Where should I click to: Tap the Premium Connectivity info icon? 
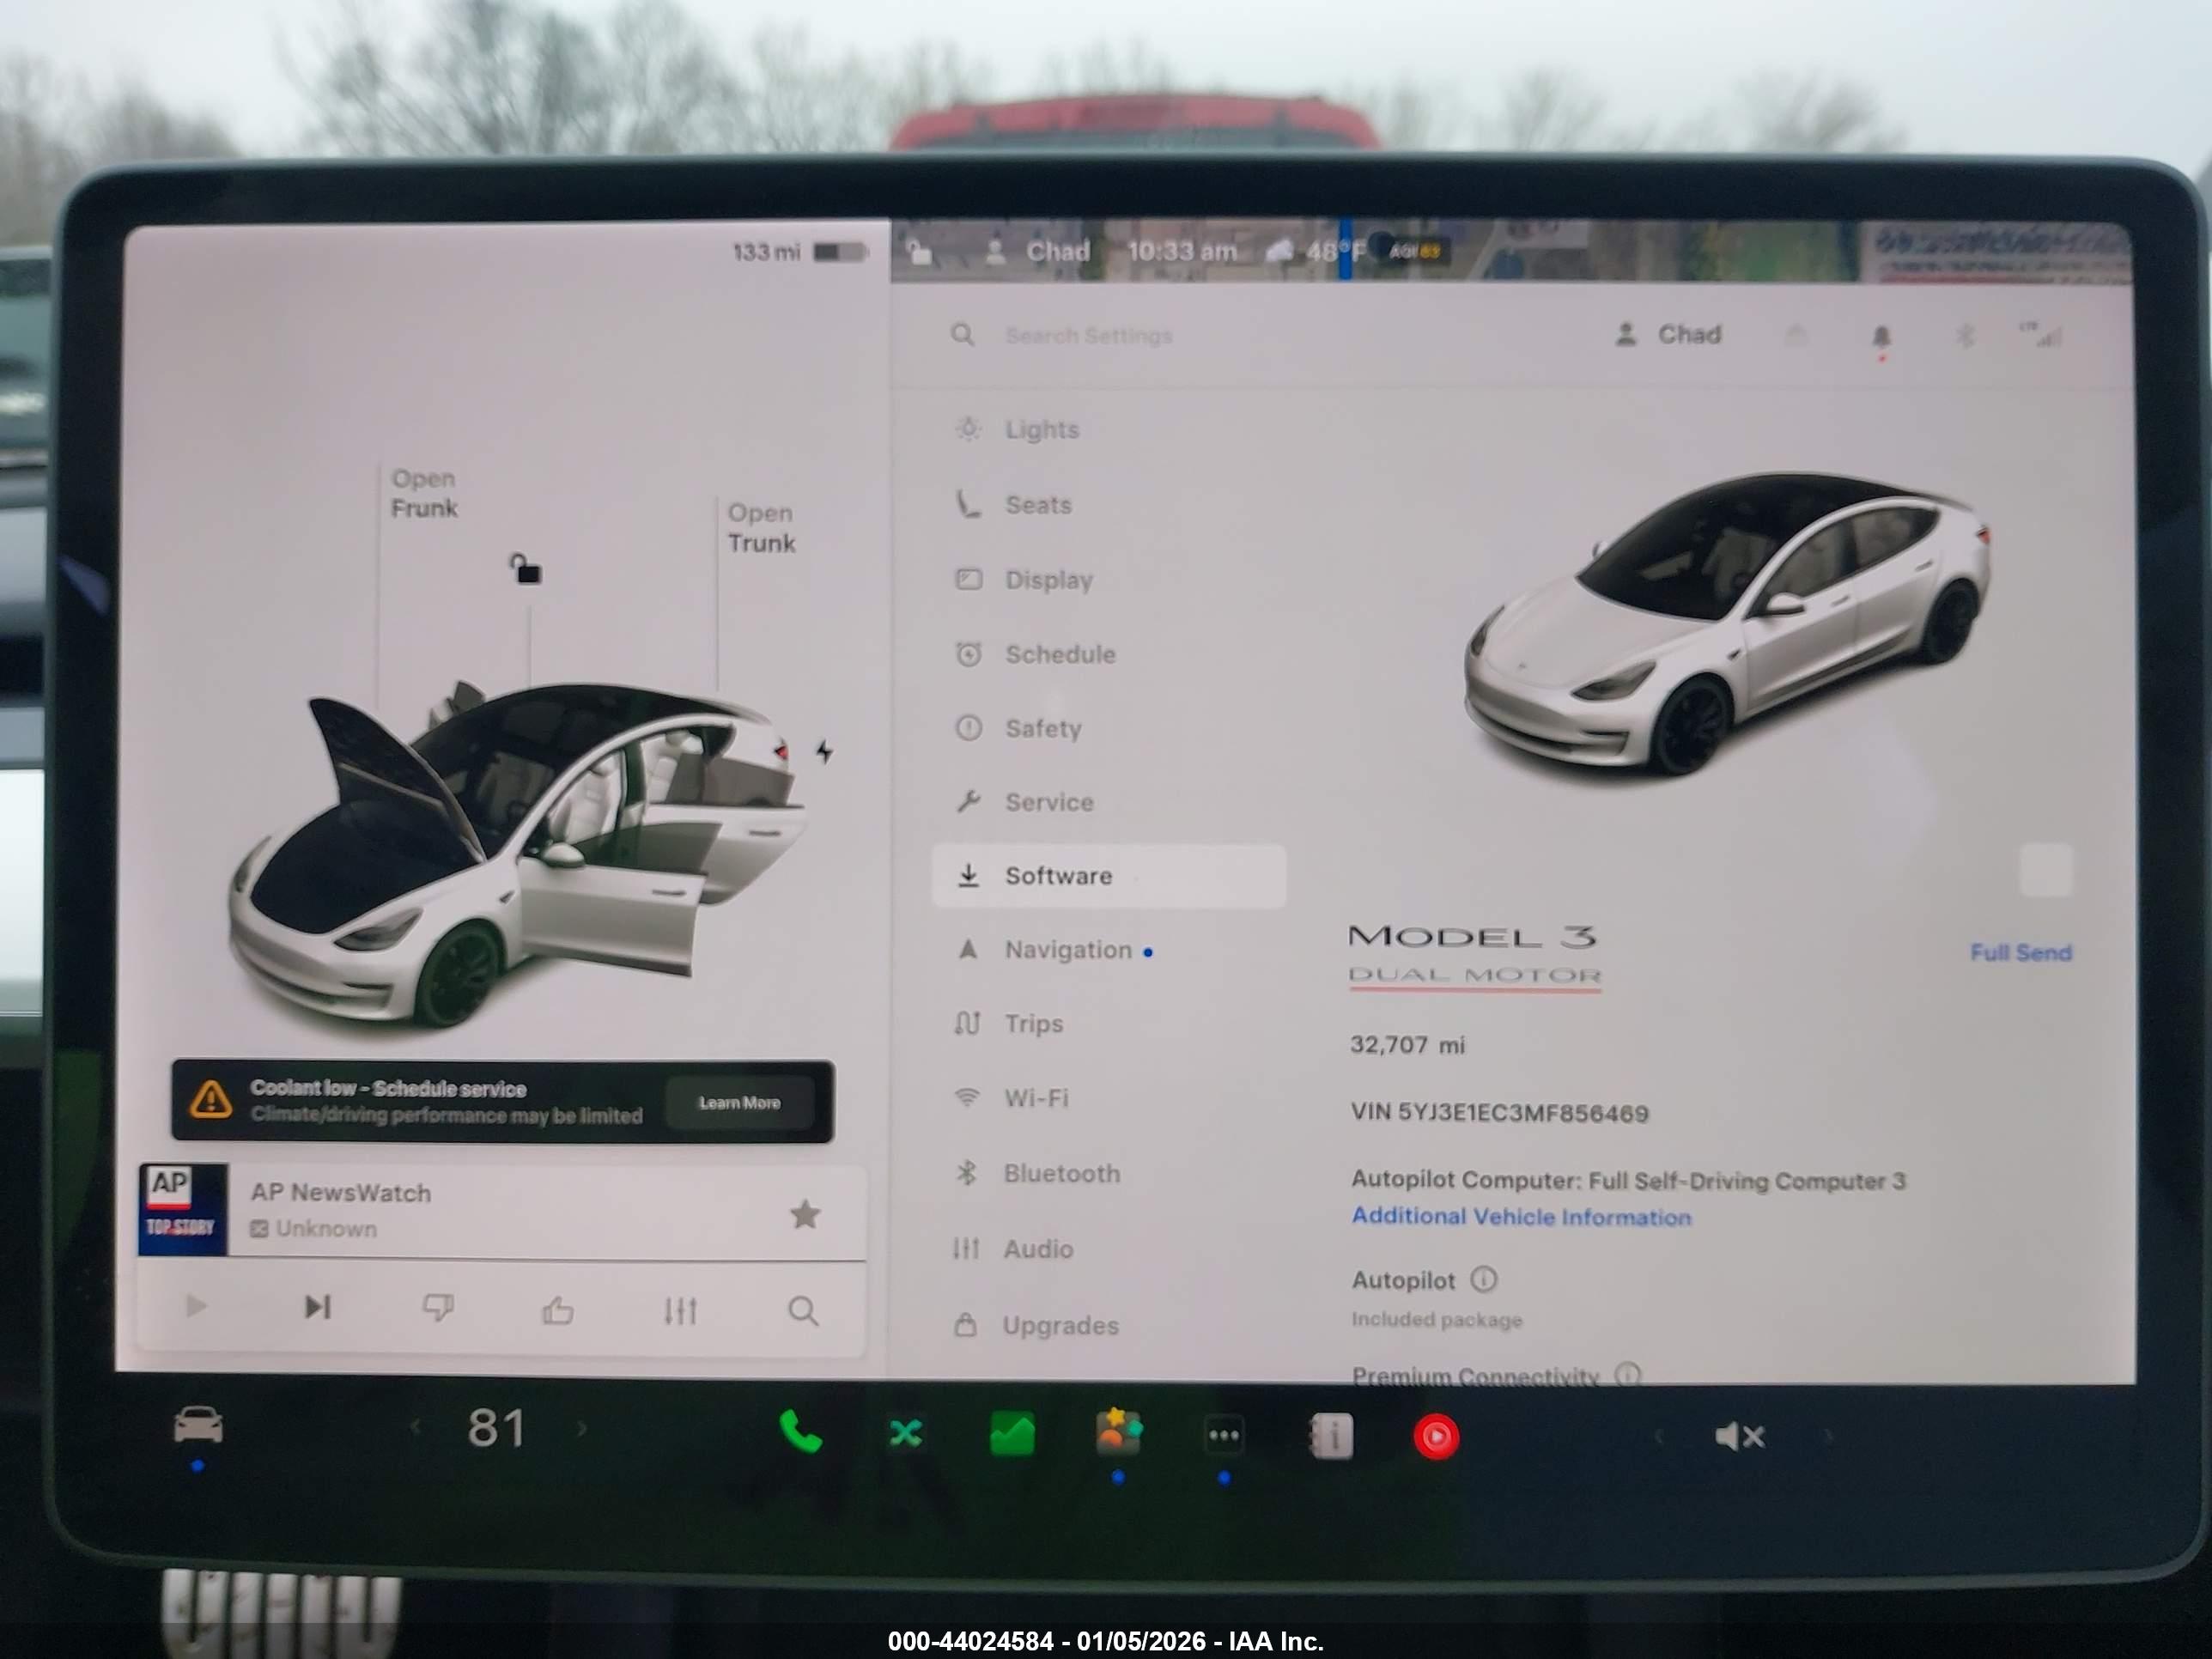pyautogui.click(x=1628, y=1375)
